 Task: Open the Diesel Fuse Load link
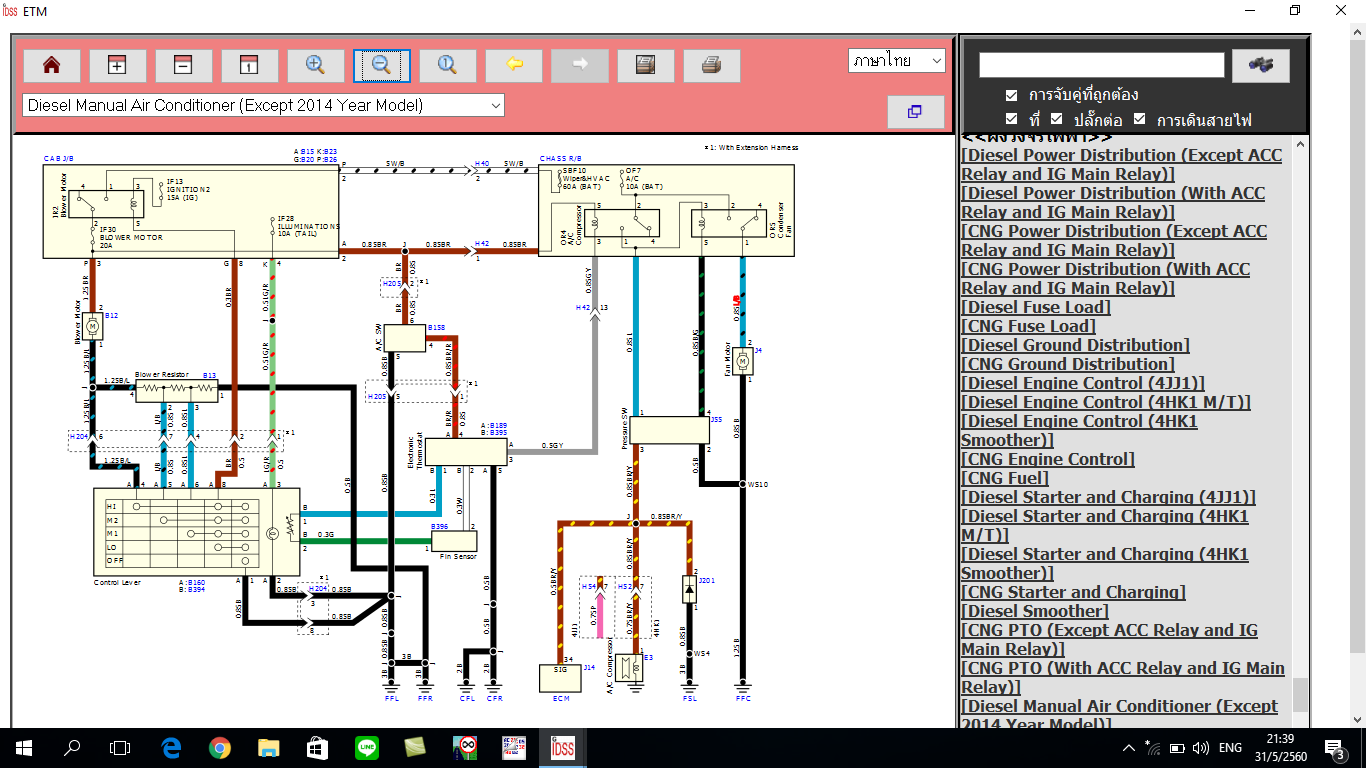(x=1035, y=307)
